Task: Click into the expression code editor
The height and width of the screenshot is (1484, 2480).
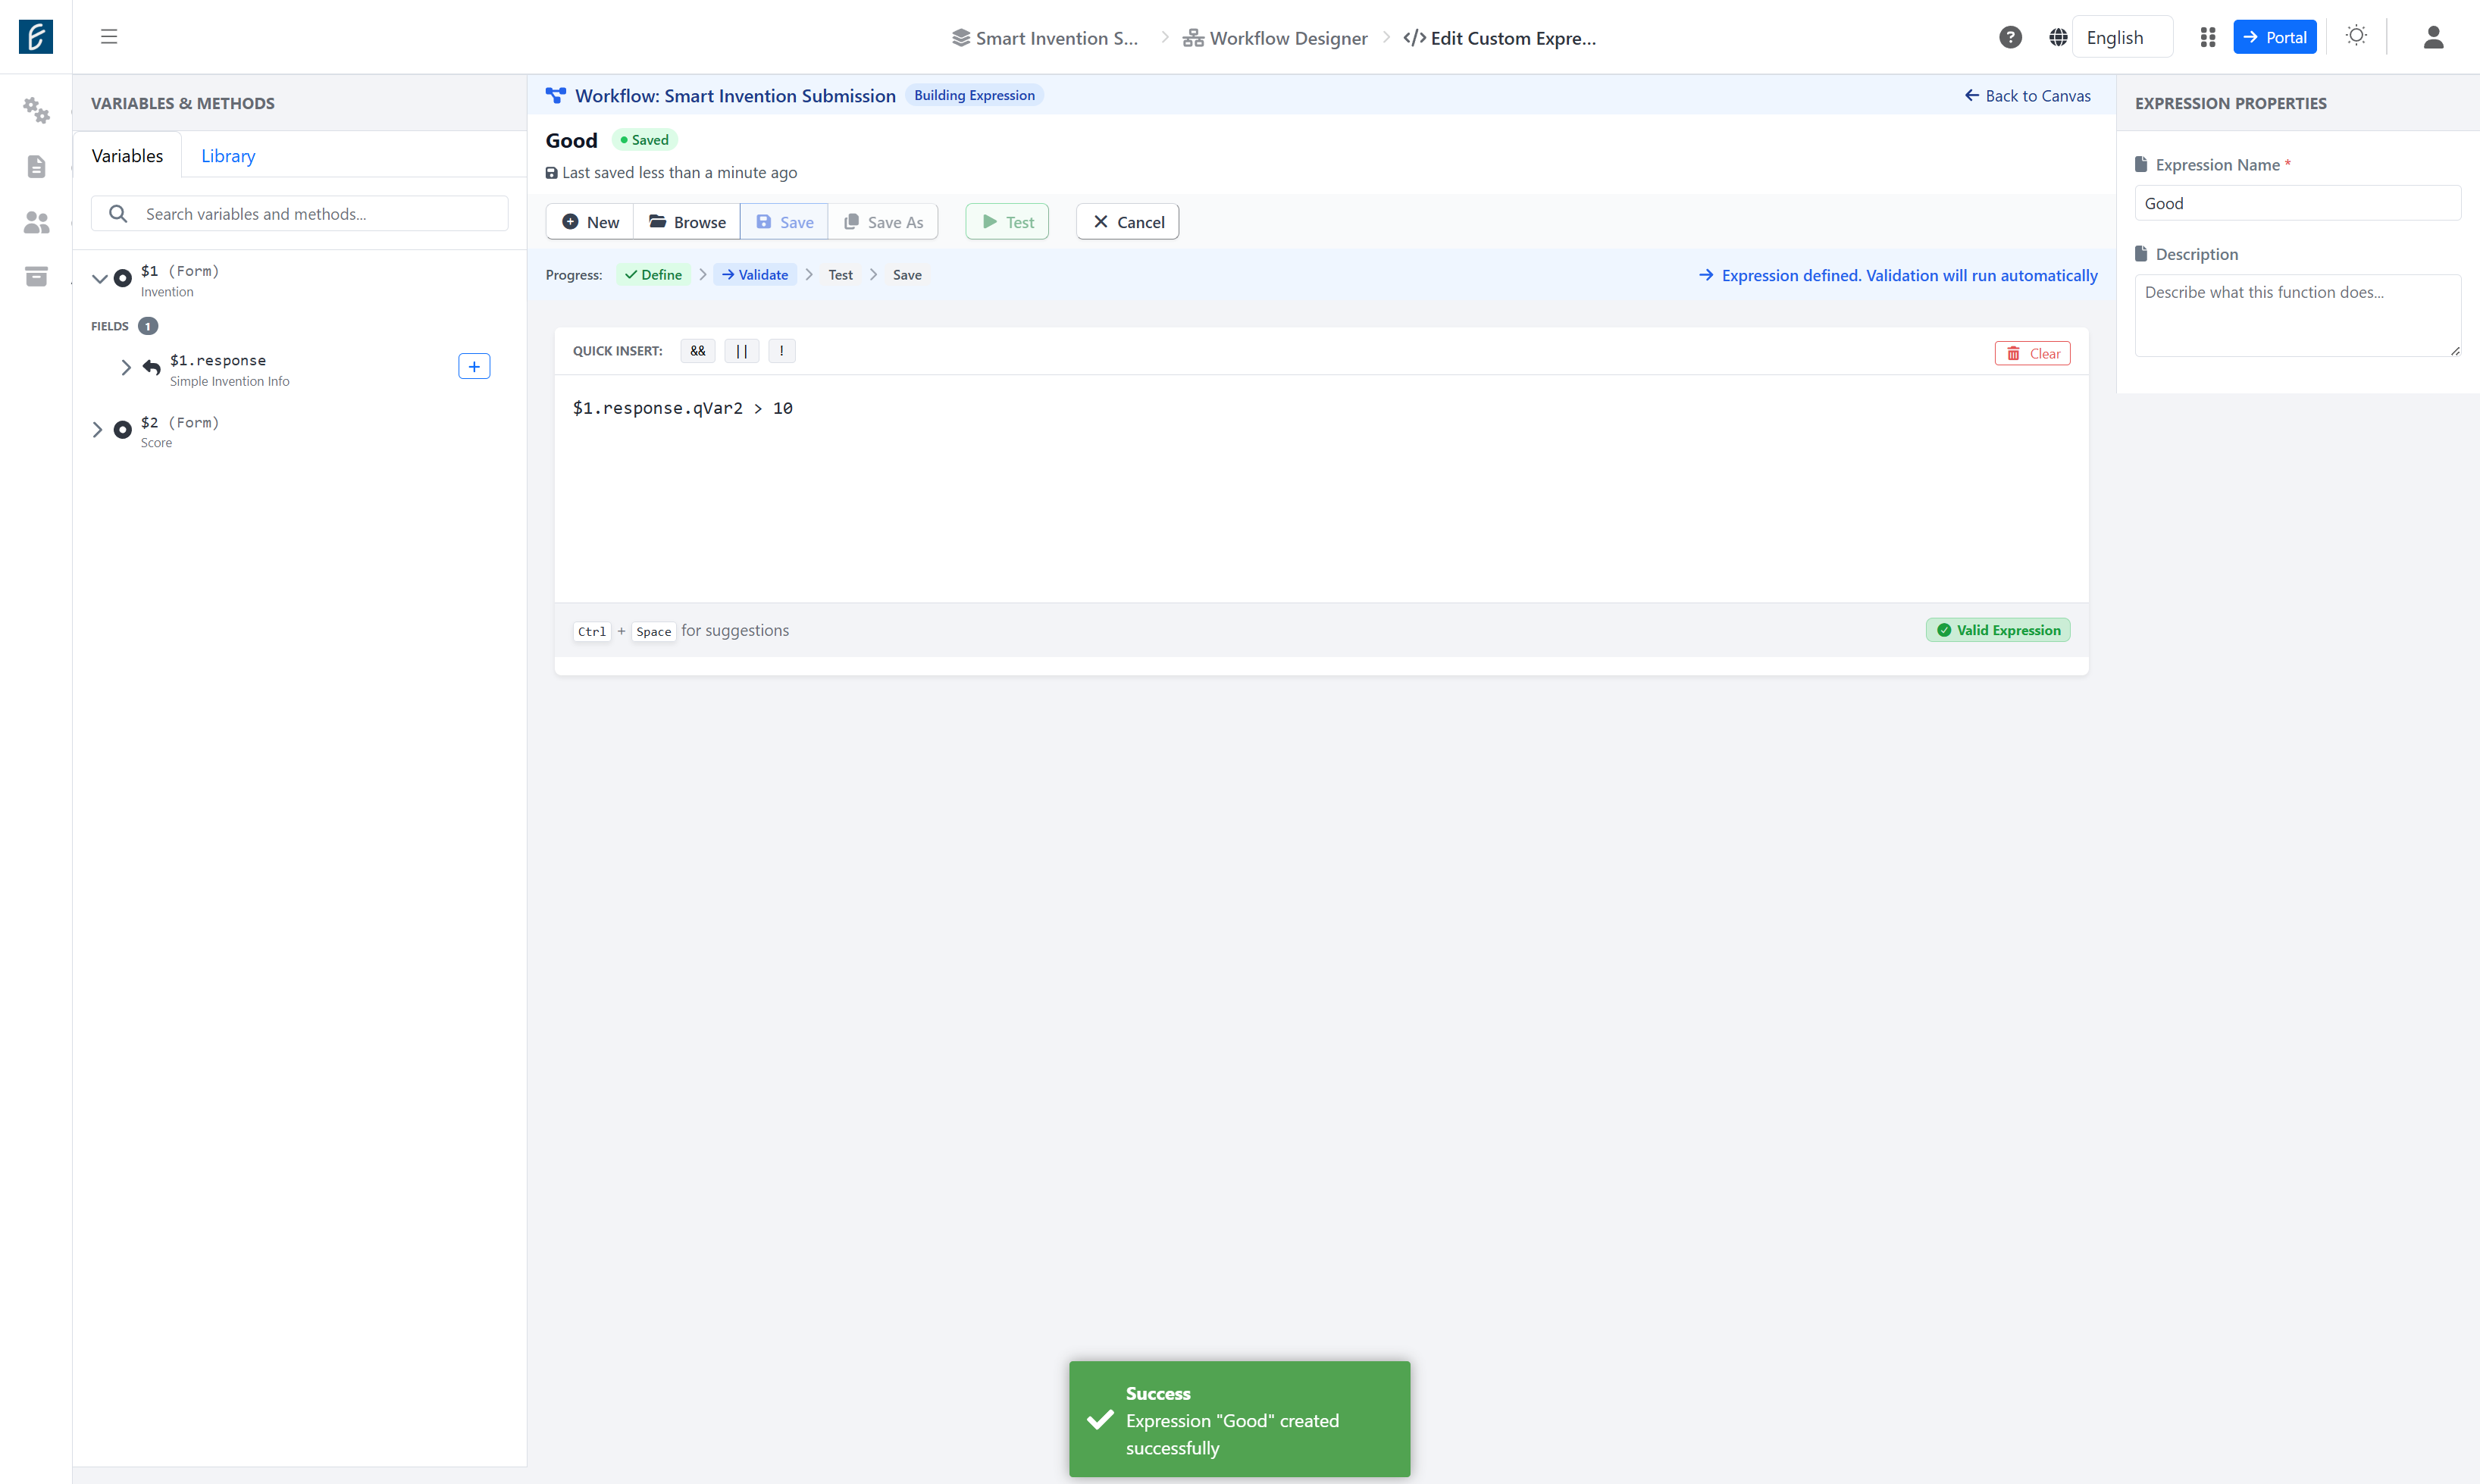Action: point(1321,488)
